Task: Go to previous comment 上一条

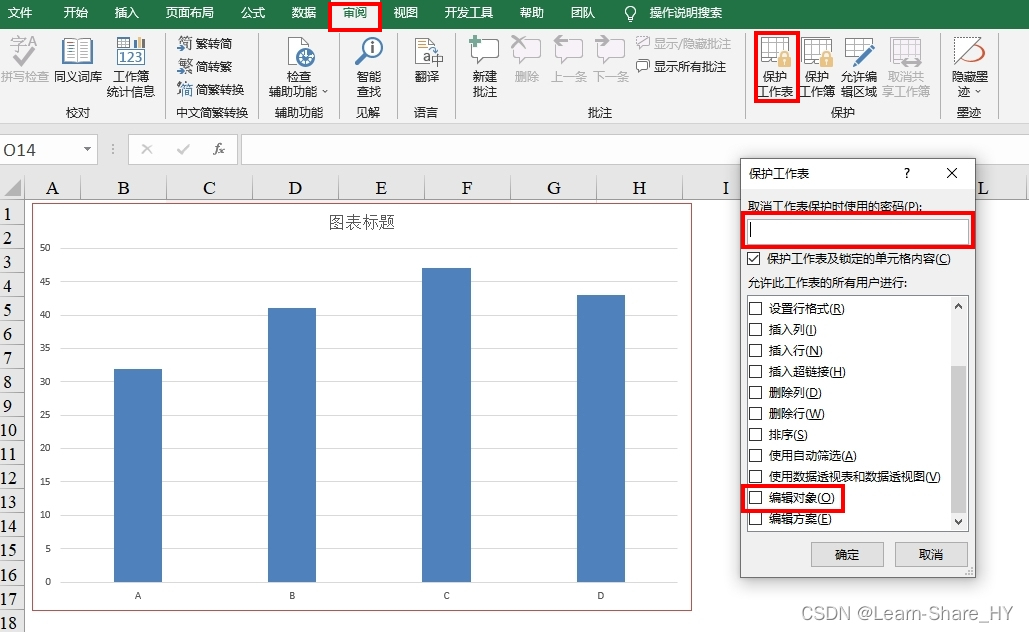Action: point(568,59)
